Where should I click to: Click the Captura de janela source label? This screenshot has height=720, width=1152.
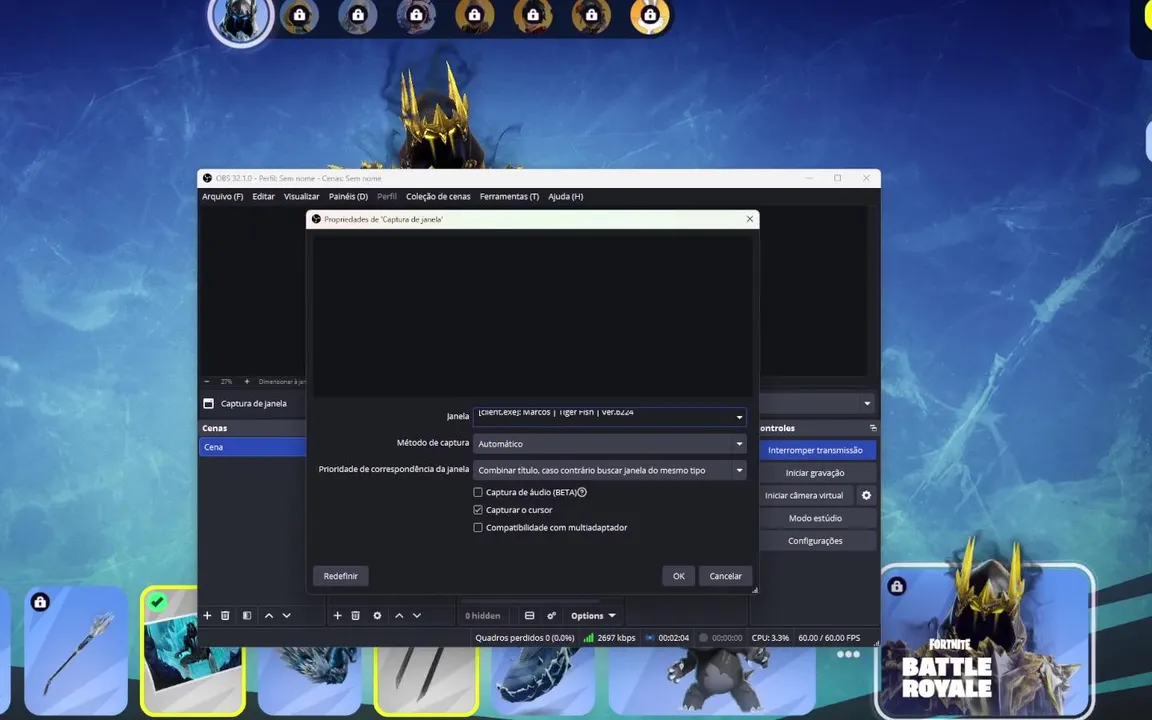click(253, 403)
